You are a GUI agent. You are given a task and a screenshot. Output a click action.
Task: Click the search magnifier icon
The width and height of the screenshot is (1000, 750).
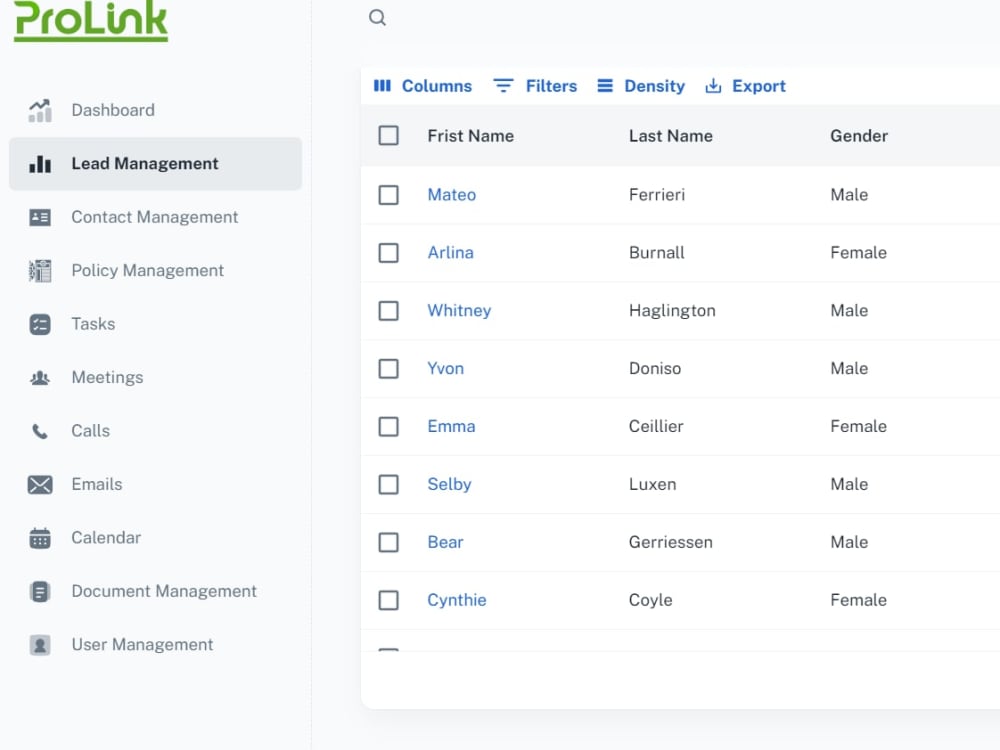pos(378,17)
